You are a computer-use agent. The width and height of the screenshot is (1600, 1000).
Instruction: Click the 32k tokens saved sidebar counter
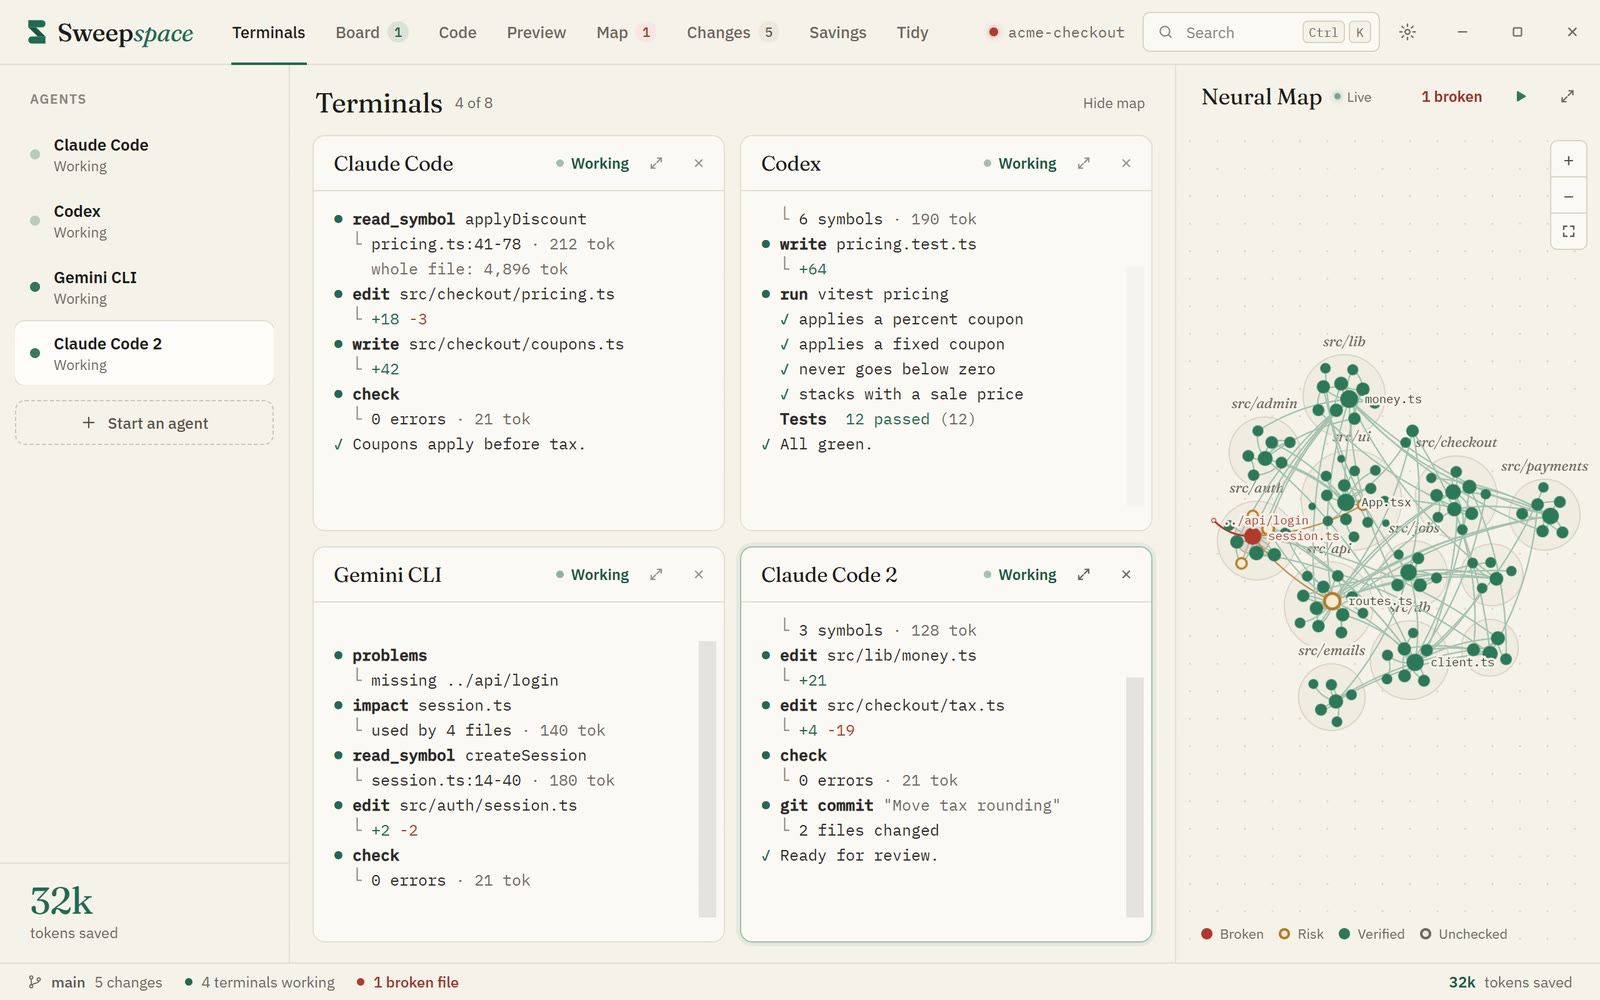[x=74, y=912]
